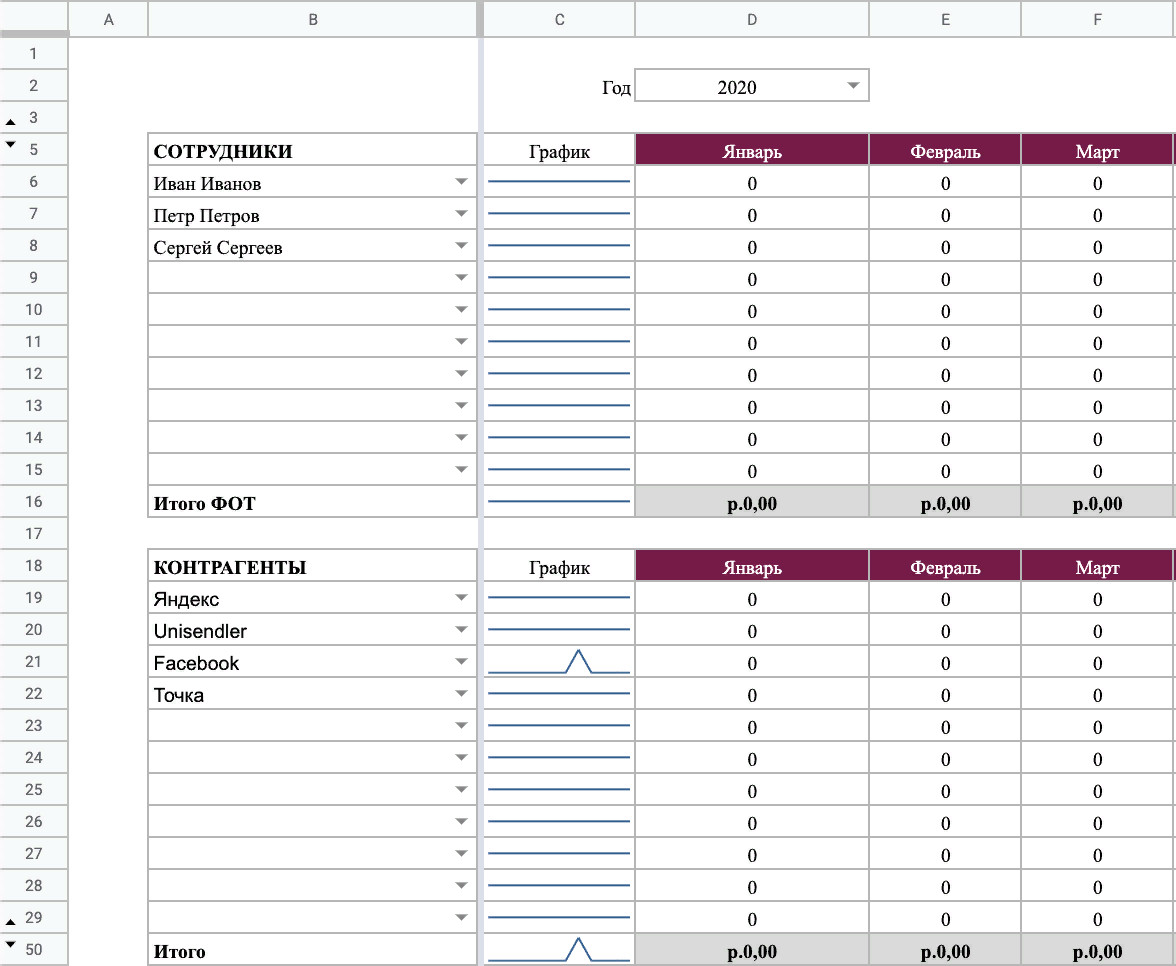The width and height of the screenshot is (1176, 966).
Task: Open the year 2020 dropdown
Action: click(853, 86)
